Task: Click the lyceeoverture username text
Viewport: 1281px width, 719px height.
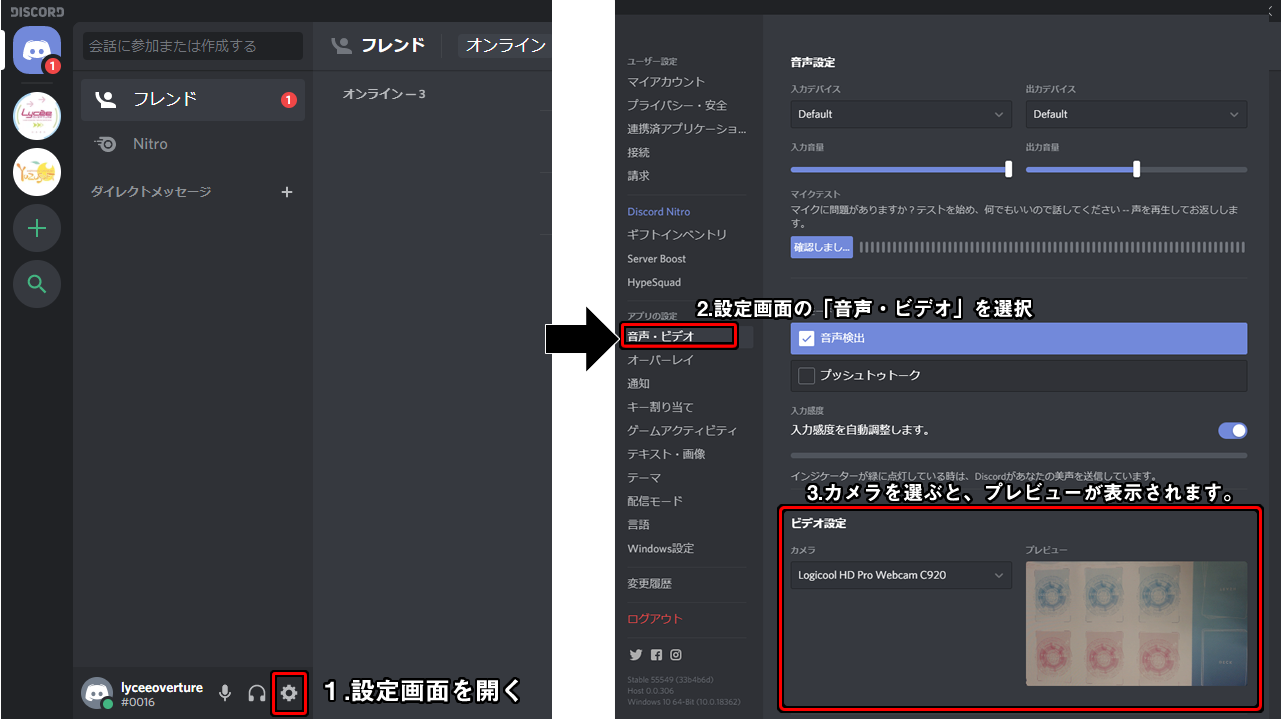Action: 162,687
